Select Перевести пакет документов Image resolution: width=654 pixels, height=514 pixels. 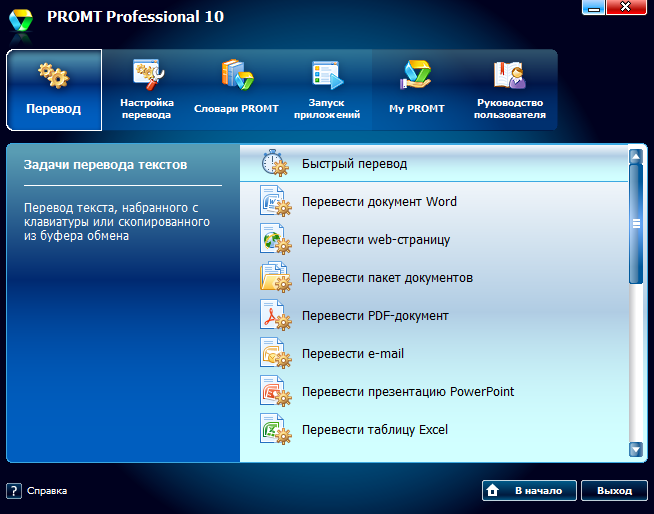(434, 277)
